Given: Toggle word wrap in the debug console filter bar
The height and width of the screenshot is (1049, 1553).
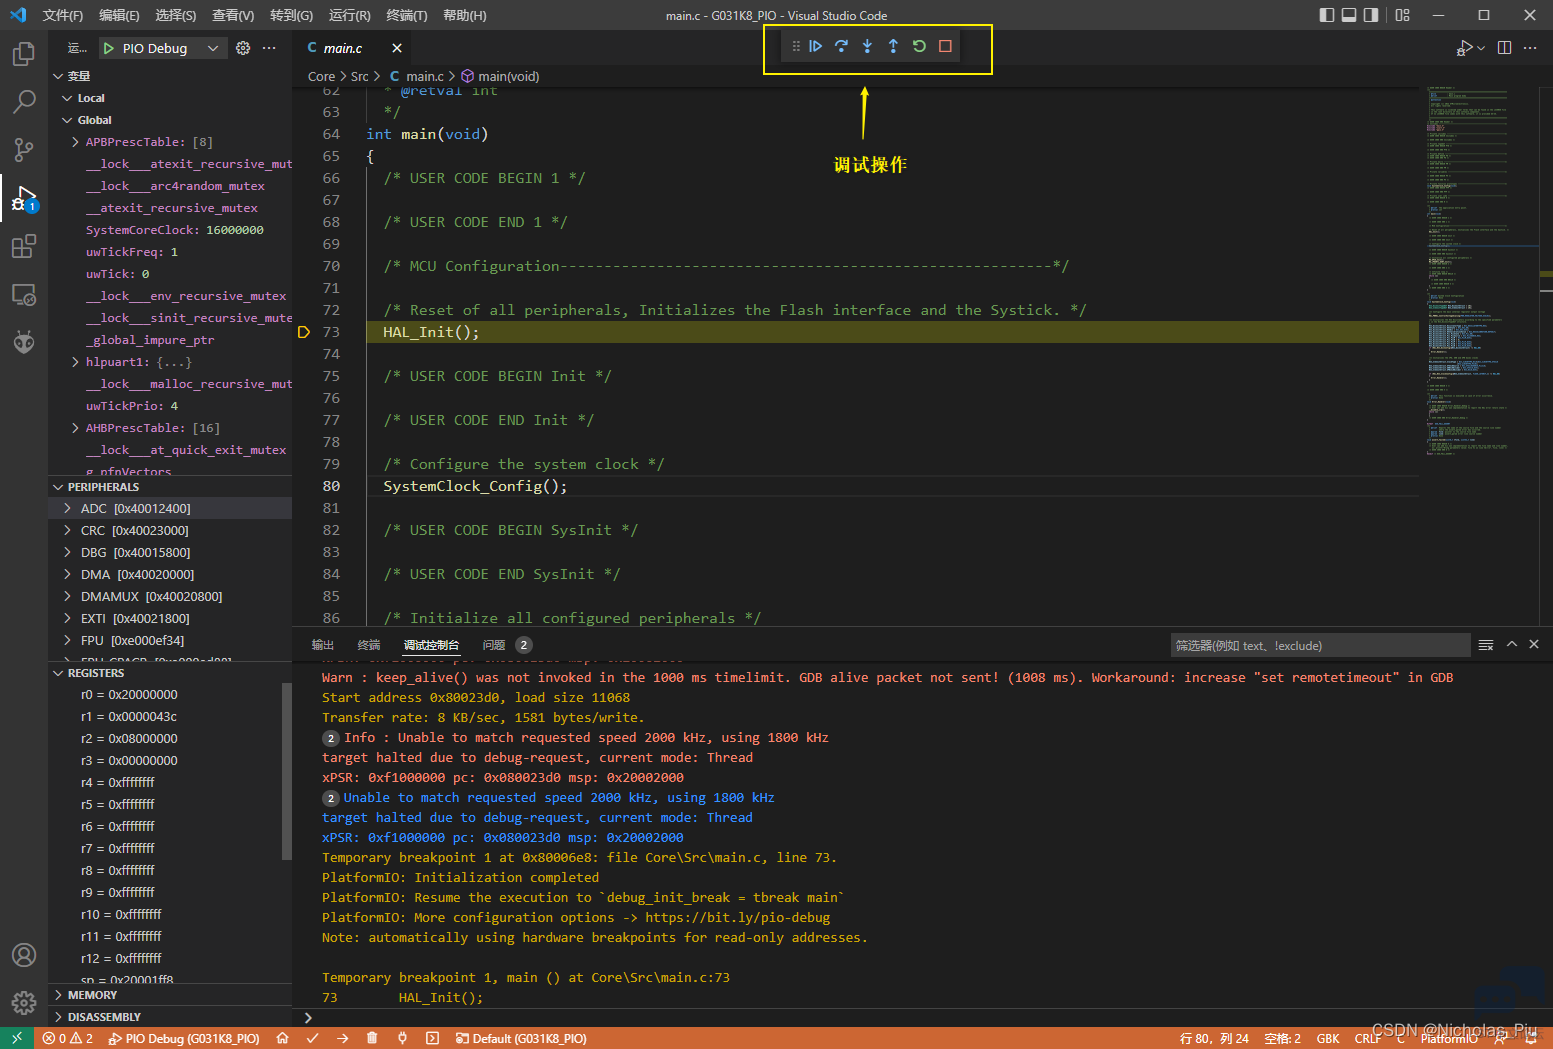Looking at the screenshot, I should point(1486,645).
